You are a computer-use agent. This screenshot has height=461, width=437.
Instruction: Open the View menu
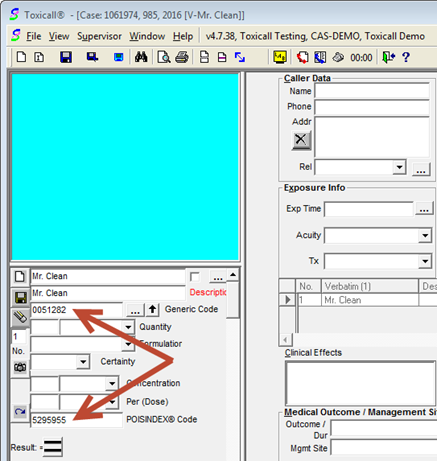click(59, 36)
